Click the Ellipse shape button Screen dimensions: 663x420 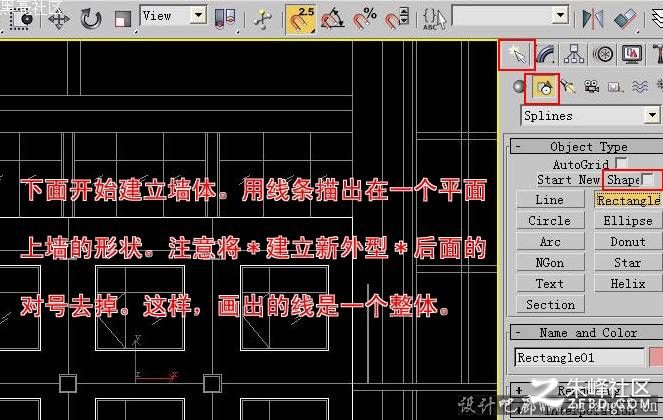pyautogui.click(x=628, y=221)
